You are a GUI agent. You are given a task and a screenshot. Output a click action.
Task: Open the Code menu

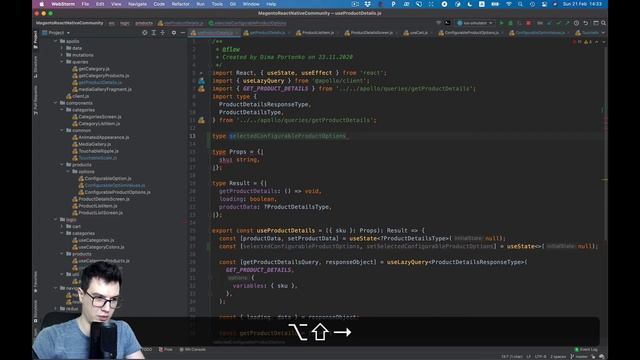(159, 4)
